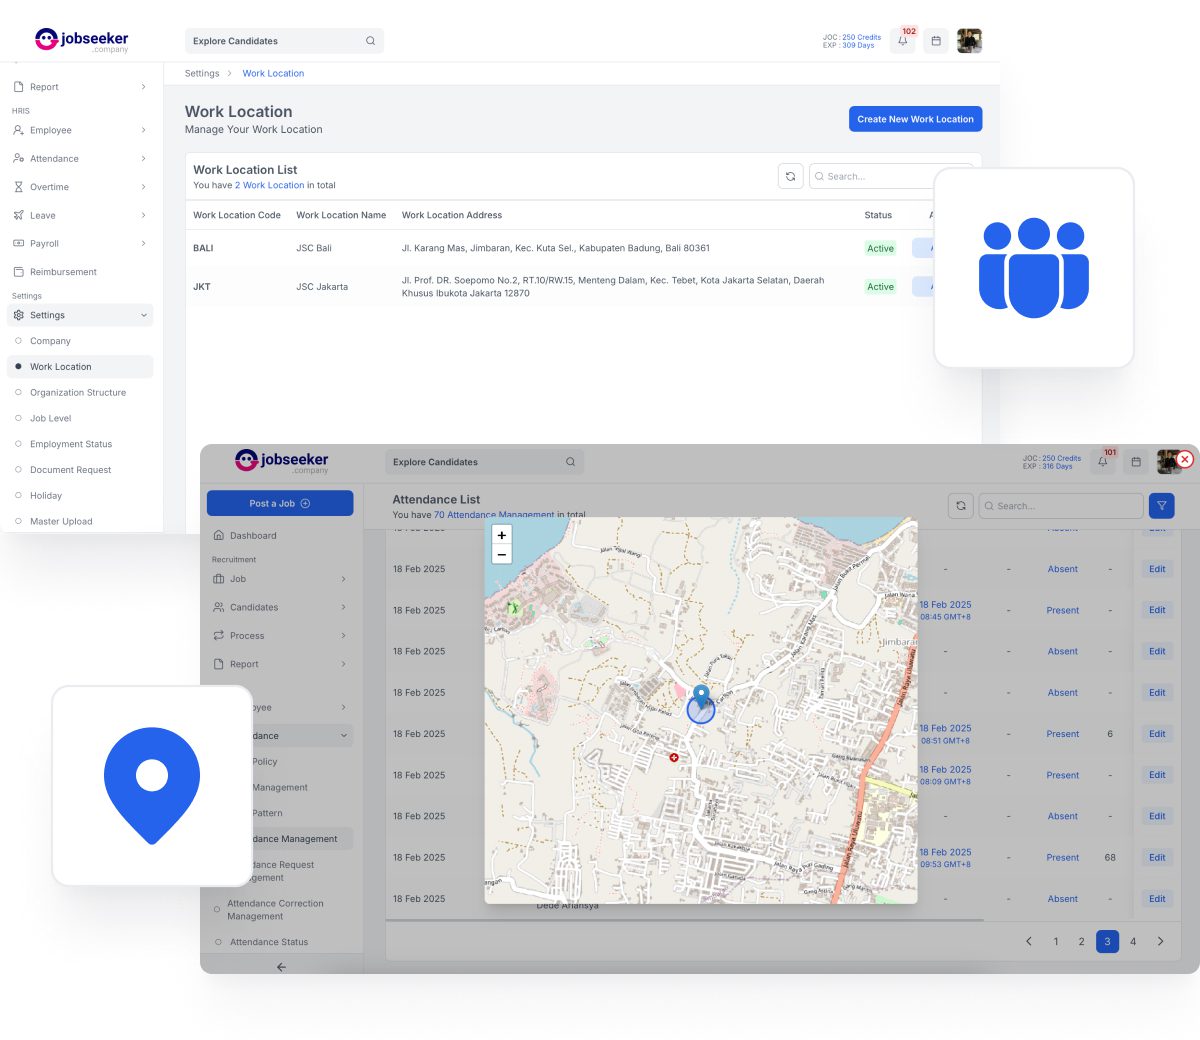The width and height of the screenshot is (1200, 1040).
Task: Click the calendar icon in the top header
Action: tap(936, 41)
